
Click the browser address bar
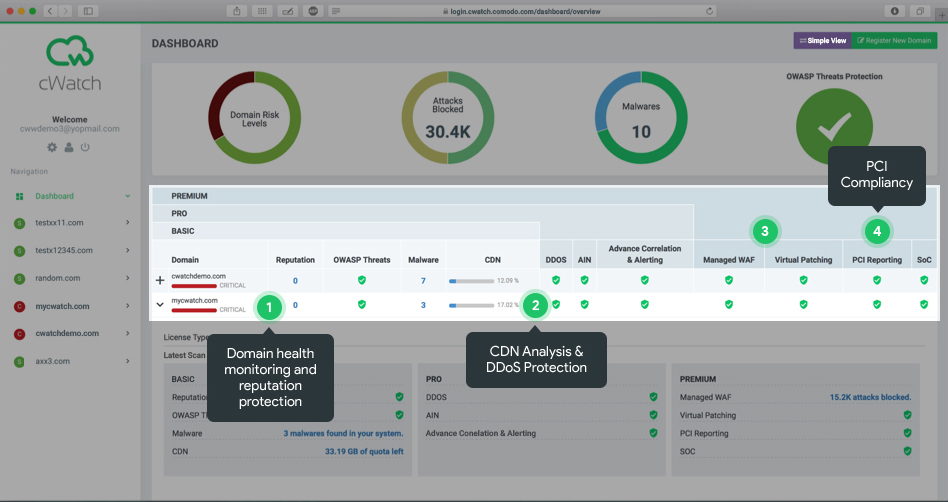coord(524,11)
